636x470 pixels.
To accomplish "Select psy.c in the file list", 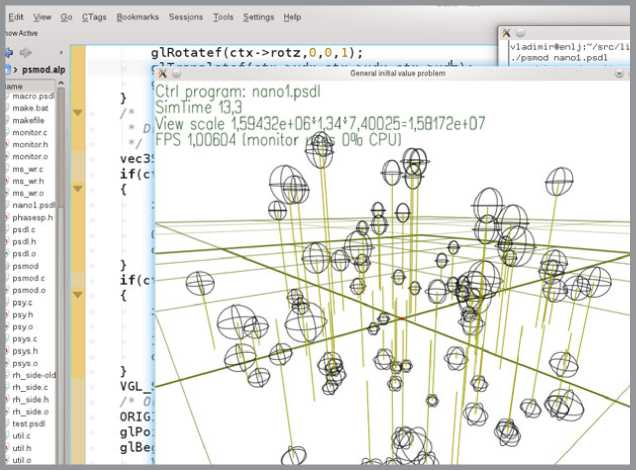I will coord(22,303).
